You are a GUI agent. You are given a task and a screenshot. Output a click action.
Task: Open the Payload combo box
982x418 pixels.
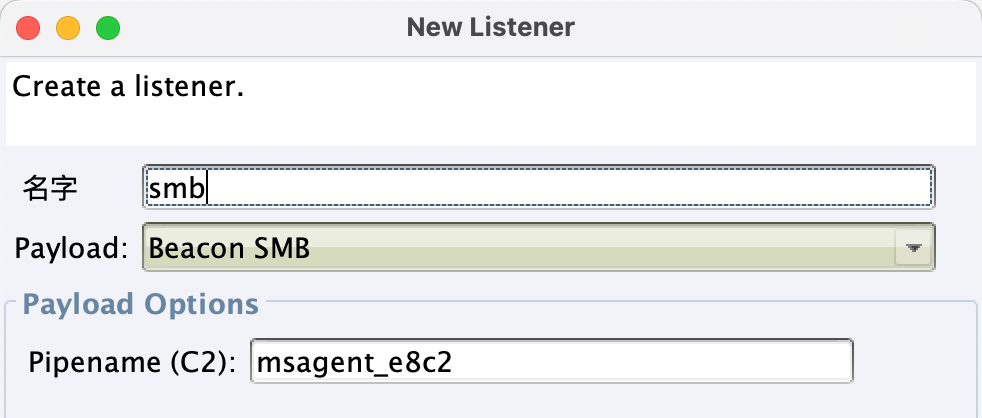(x=539, y=247)
